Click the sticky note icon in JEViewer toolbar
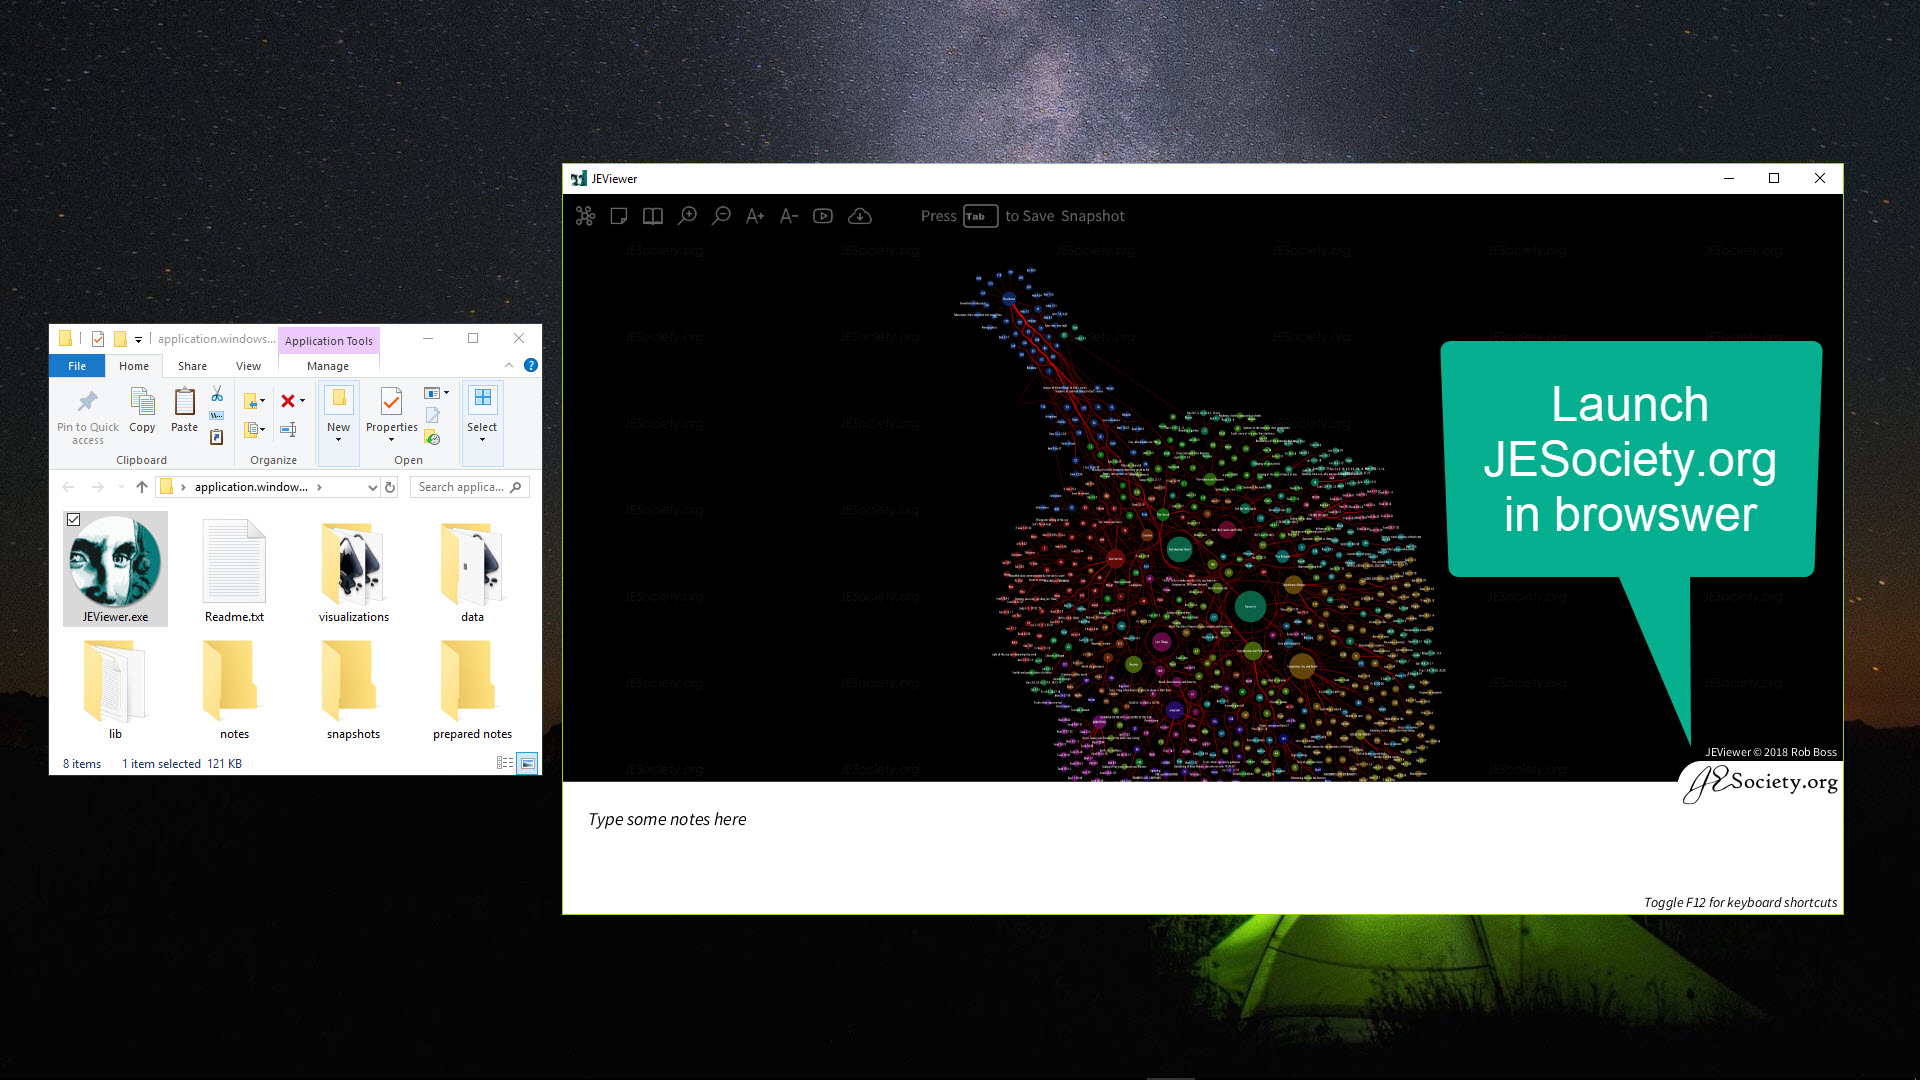1920x1080 pixels. (x=619, y=216)
